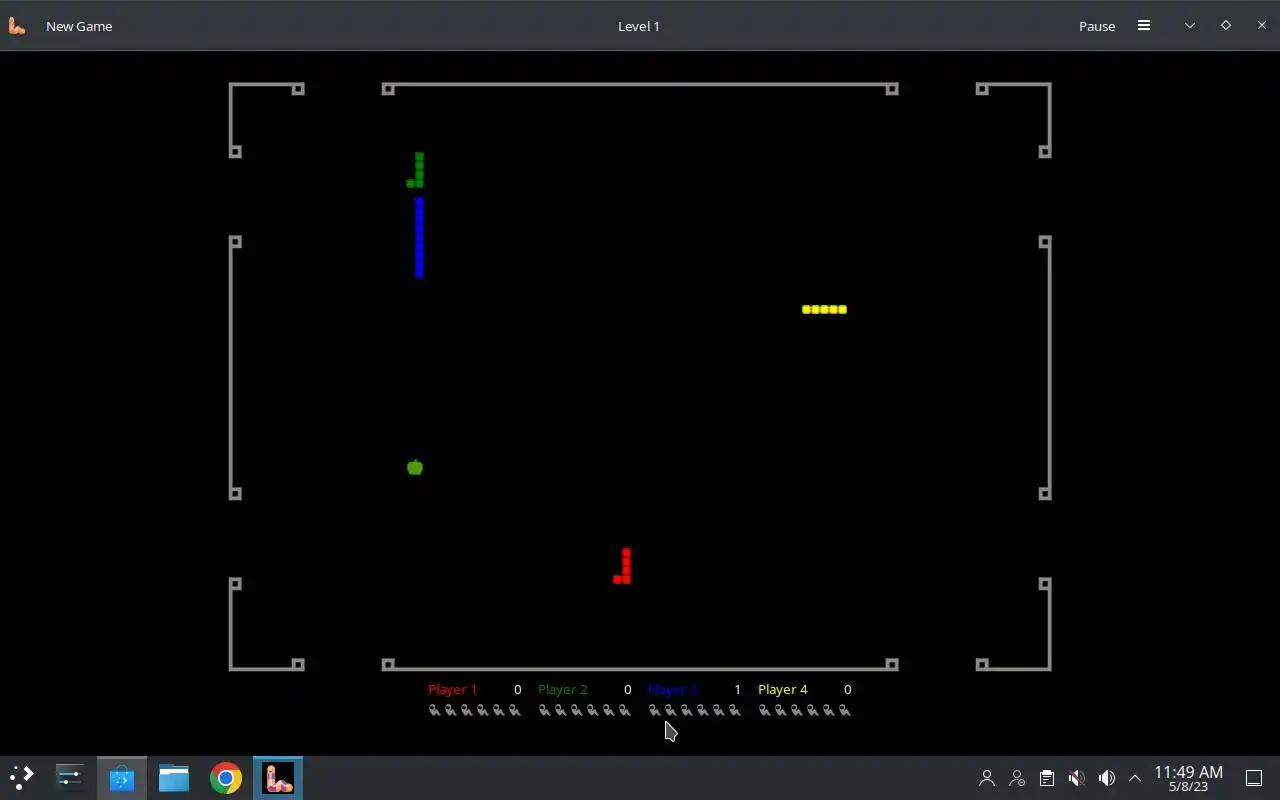
Task: Click the Level 1 window title
Action: 638,26
